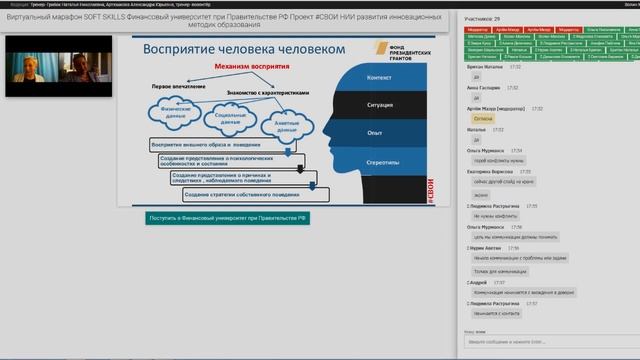Click Людмила Растрыгина name at 17:55
640x360 pixels.
point(494,206)
